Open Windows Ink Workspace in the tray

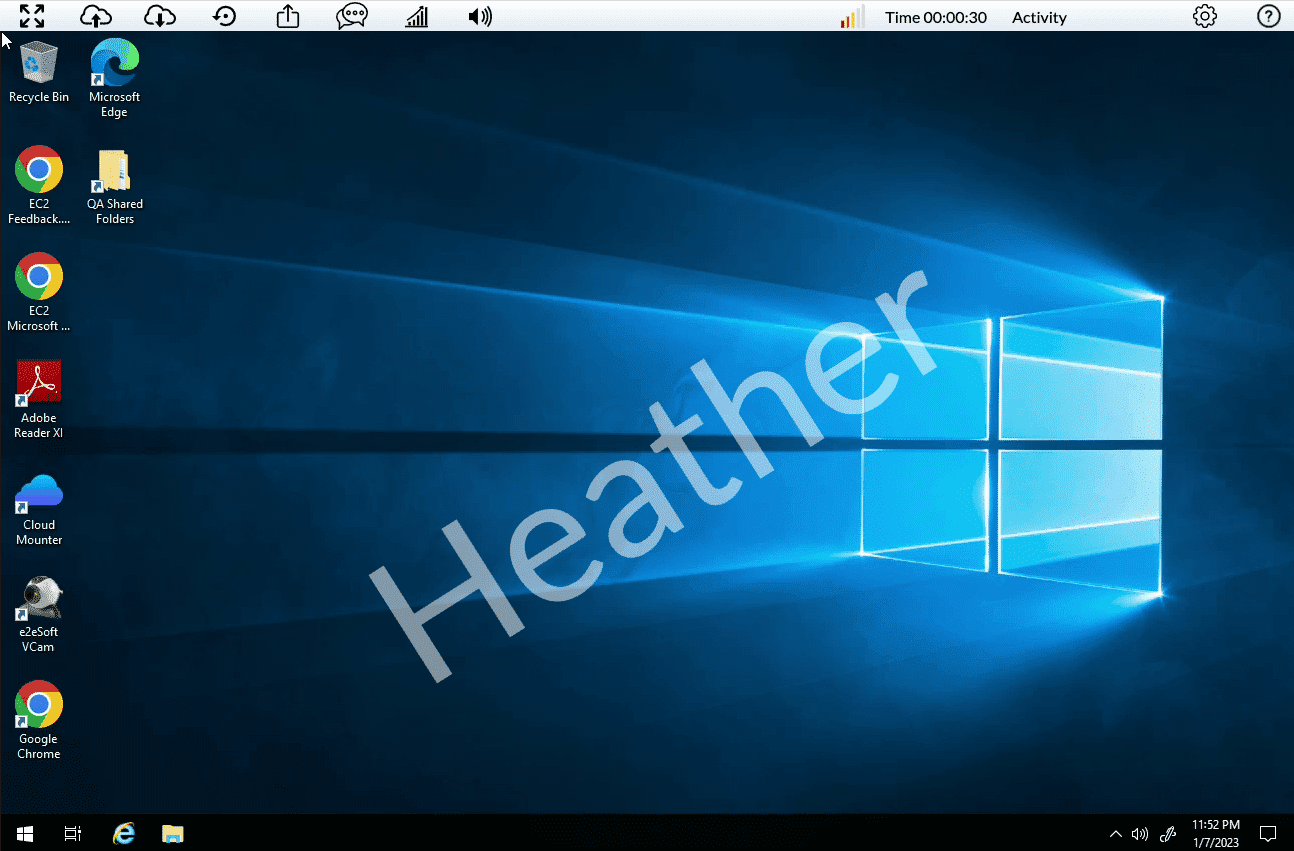pyautogui.click(x=1167, y=833)
